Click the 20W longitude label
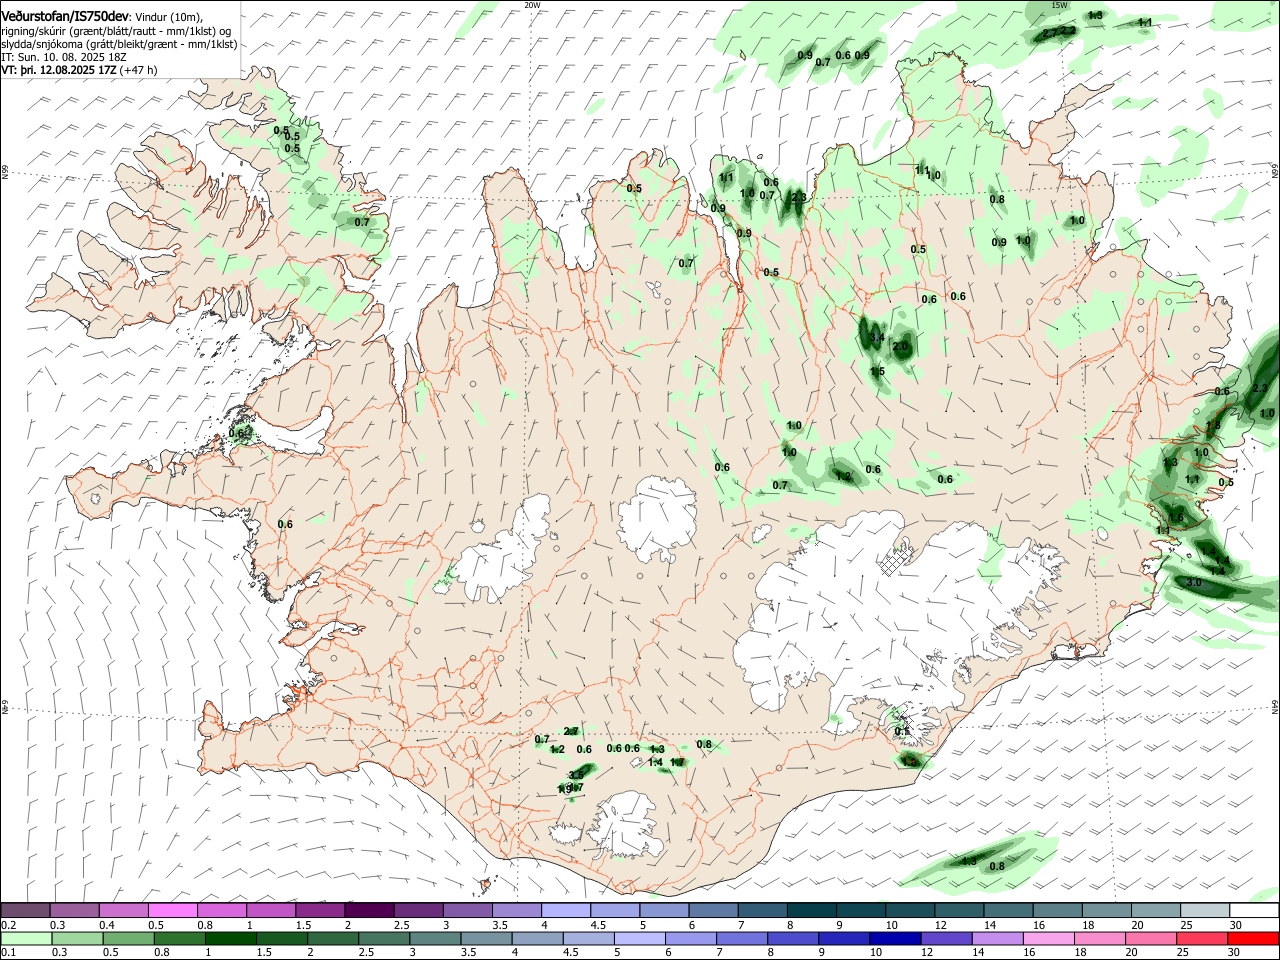Screen dimensions: 1280x960 [x=532, y=5]
